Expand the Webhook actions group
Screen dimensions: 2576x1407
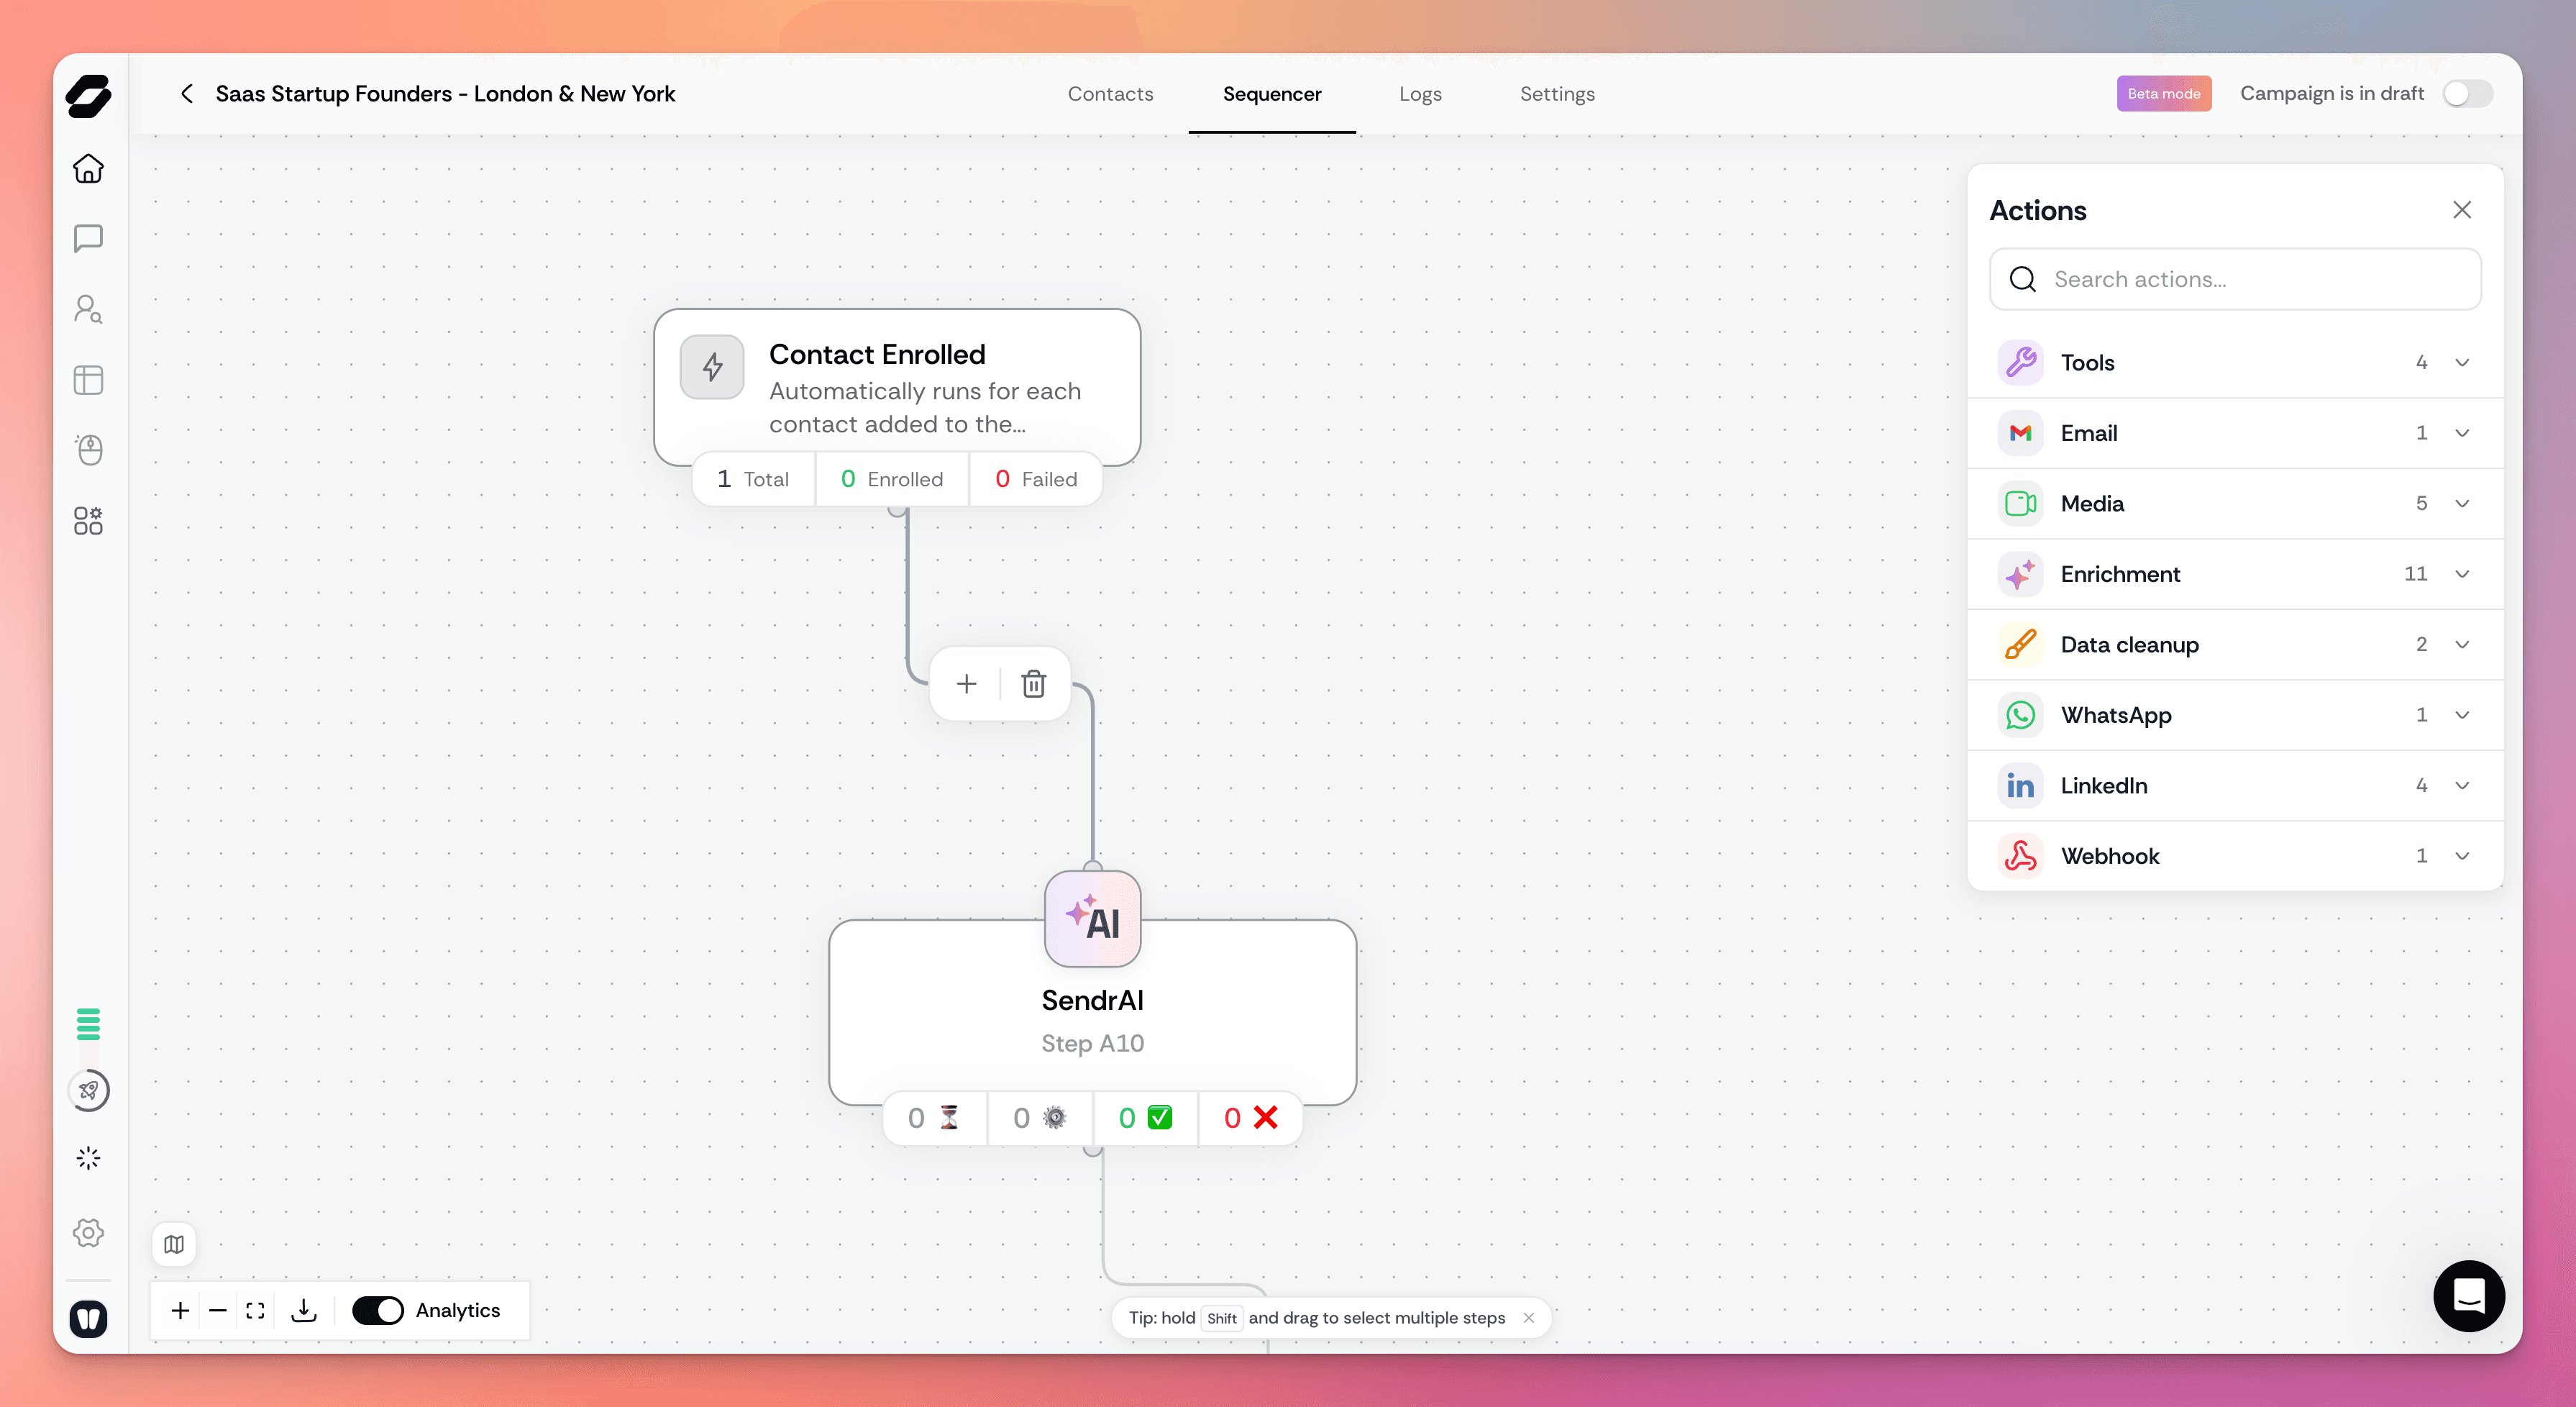[2235, 856]
